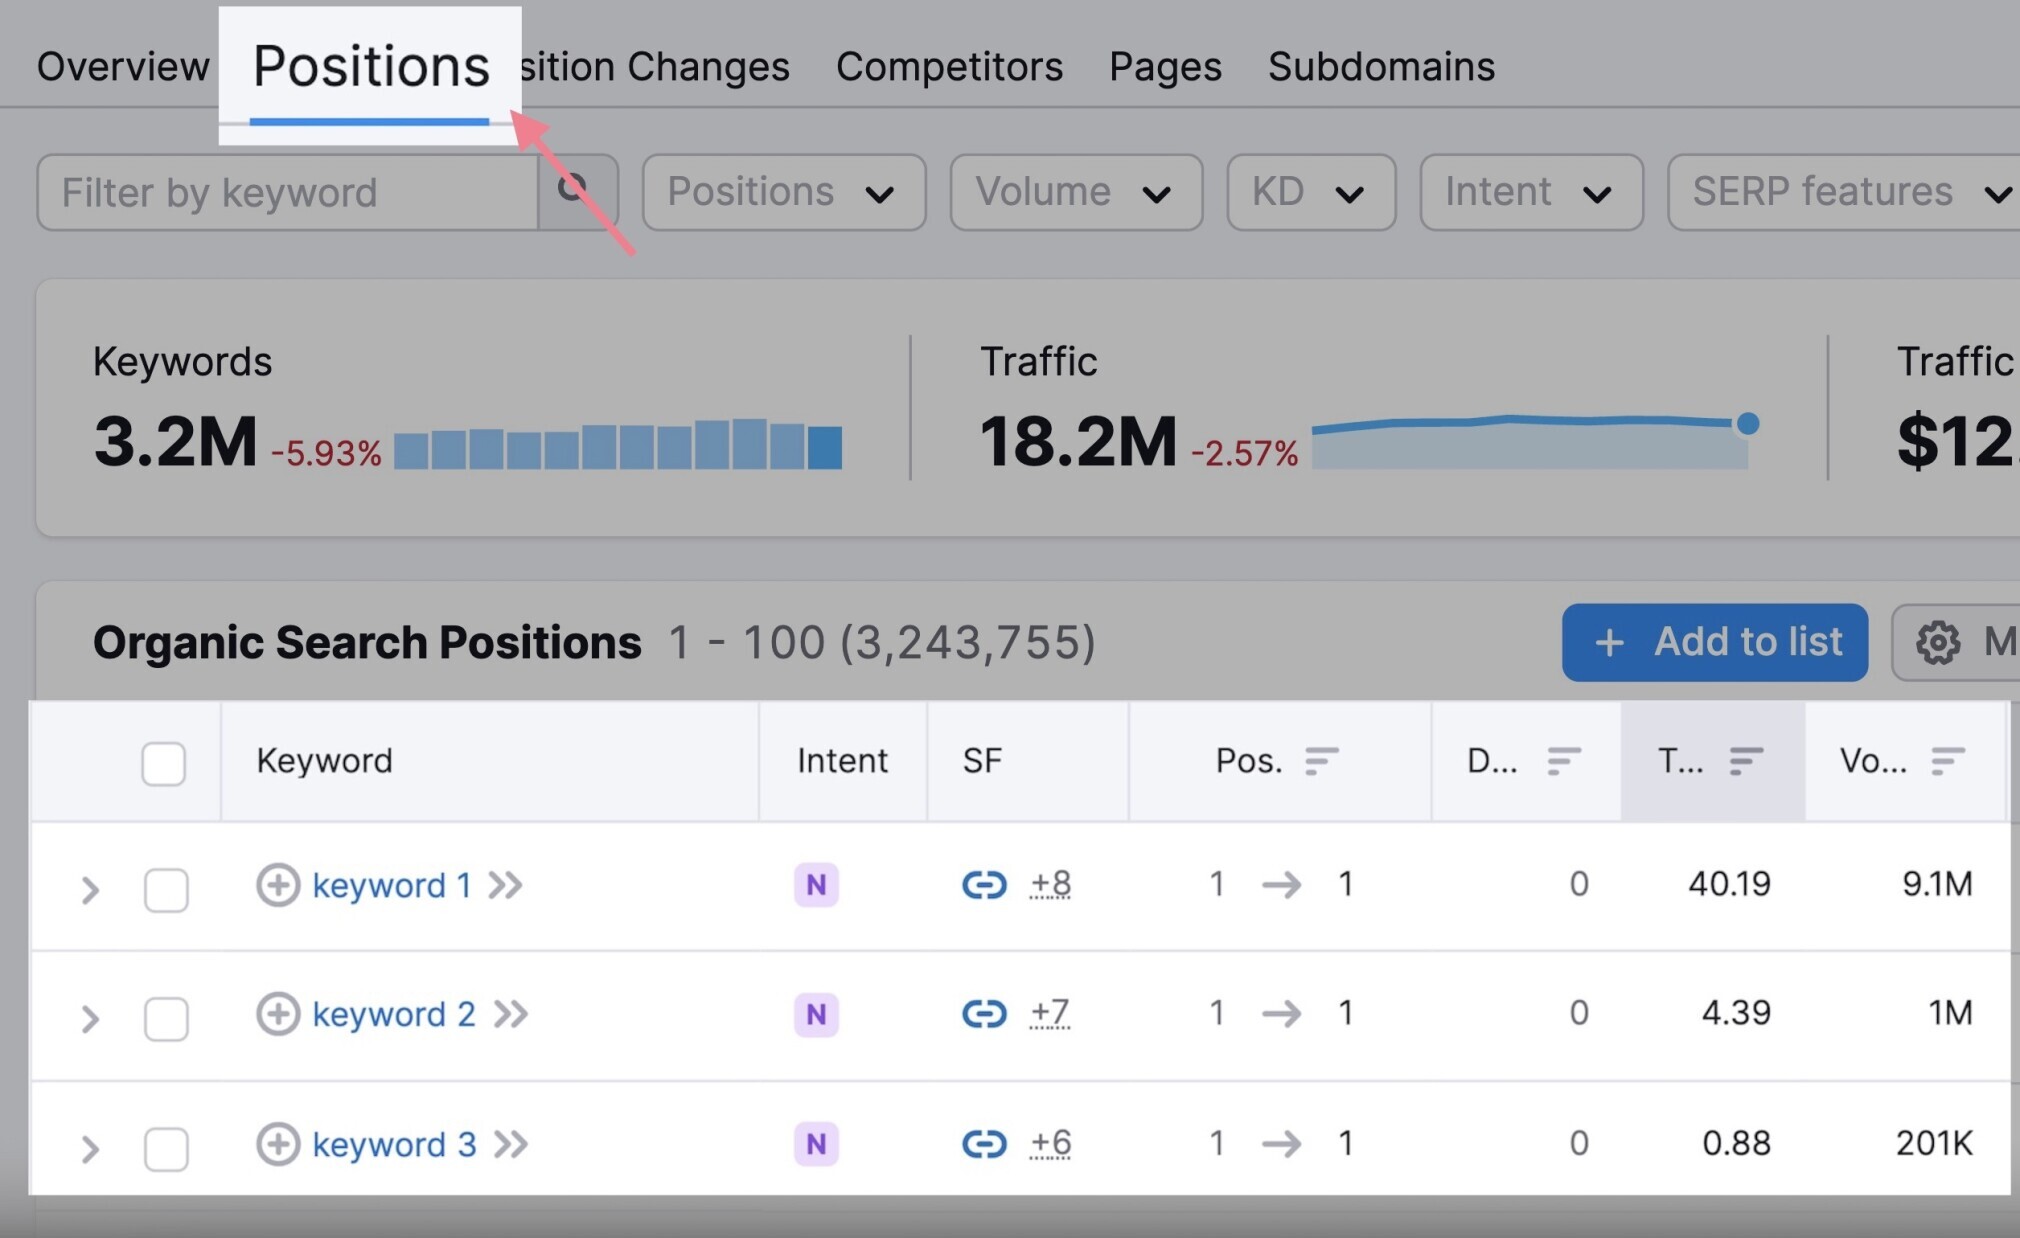This screenshot has height=1238, width=2020.
Task: Click the keyword 2 external link icon
Action: pyautogui.click(x=515, y=1014)
